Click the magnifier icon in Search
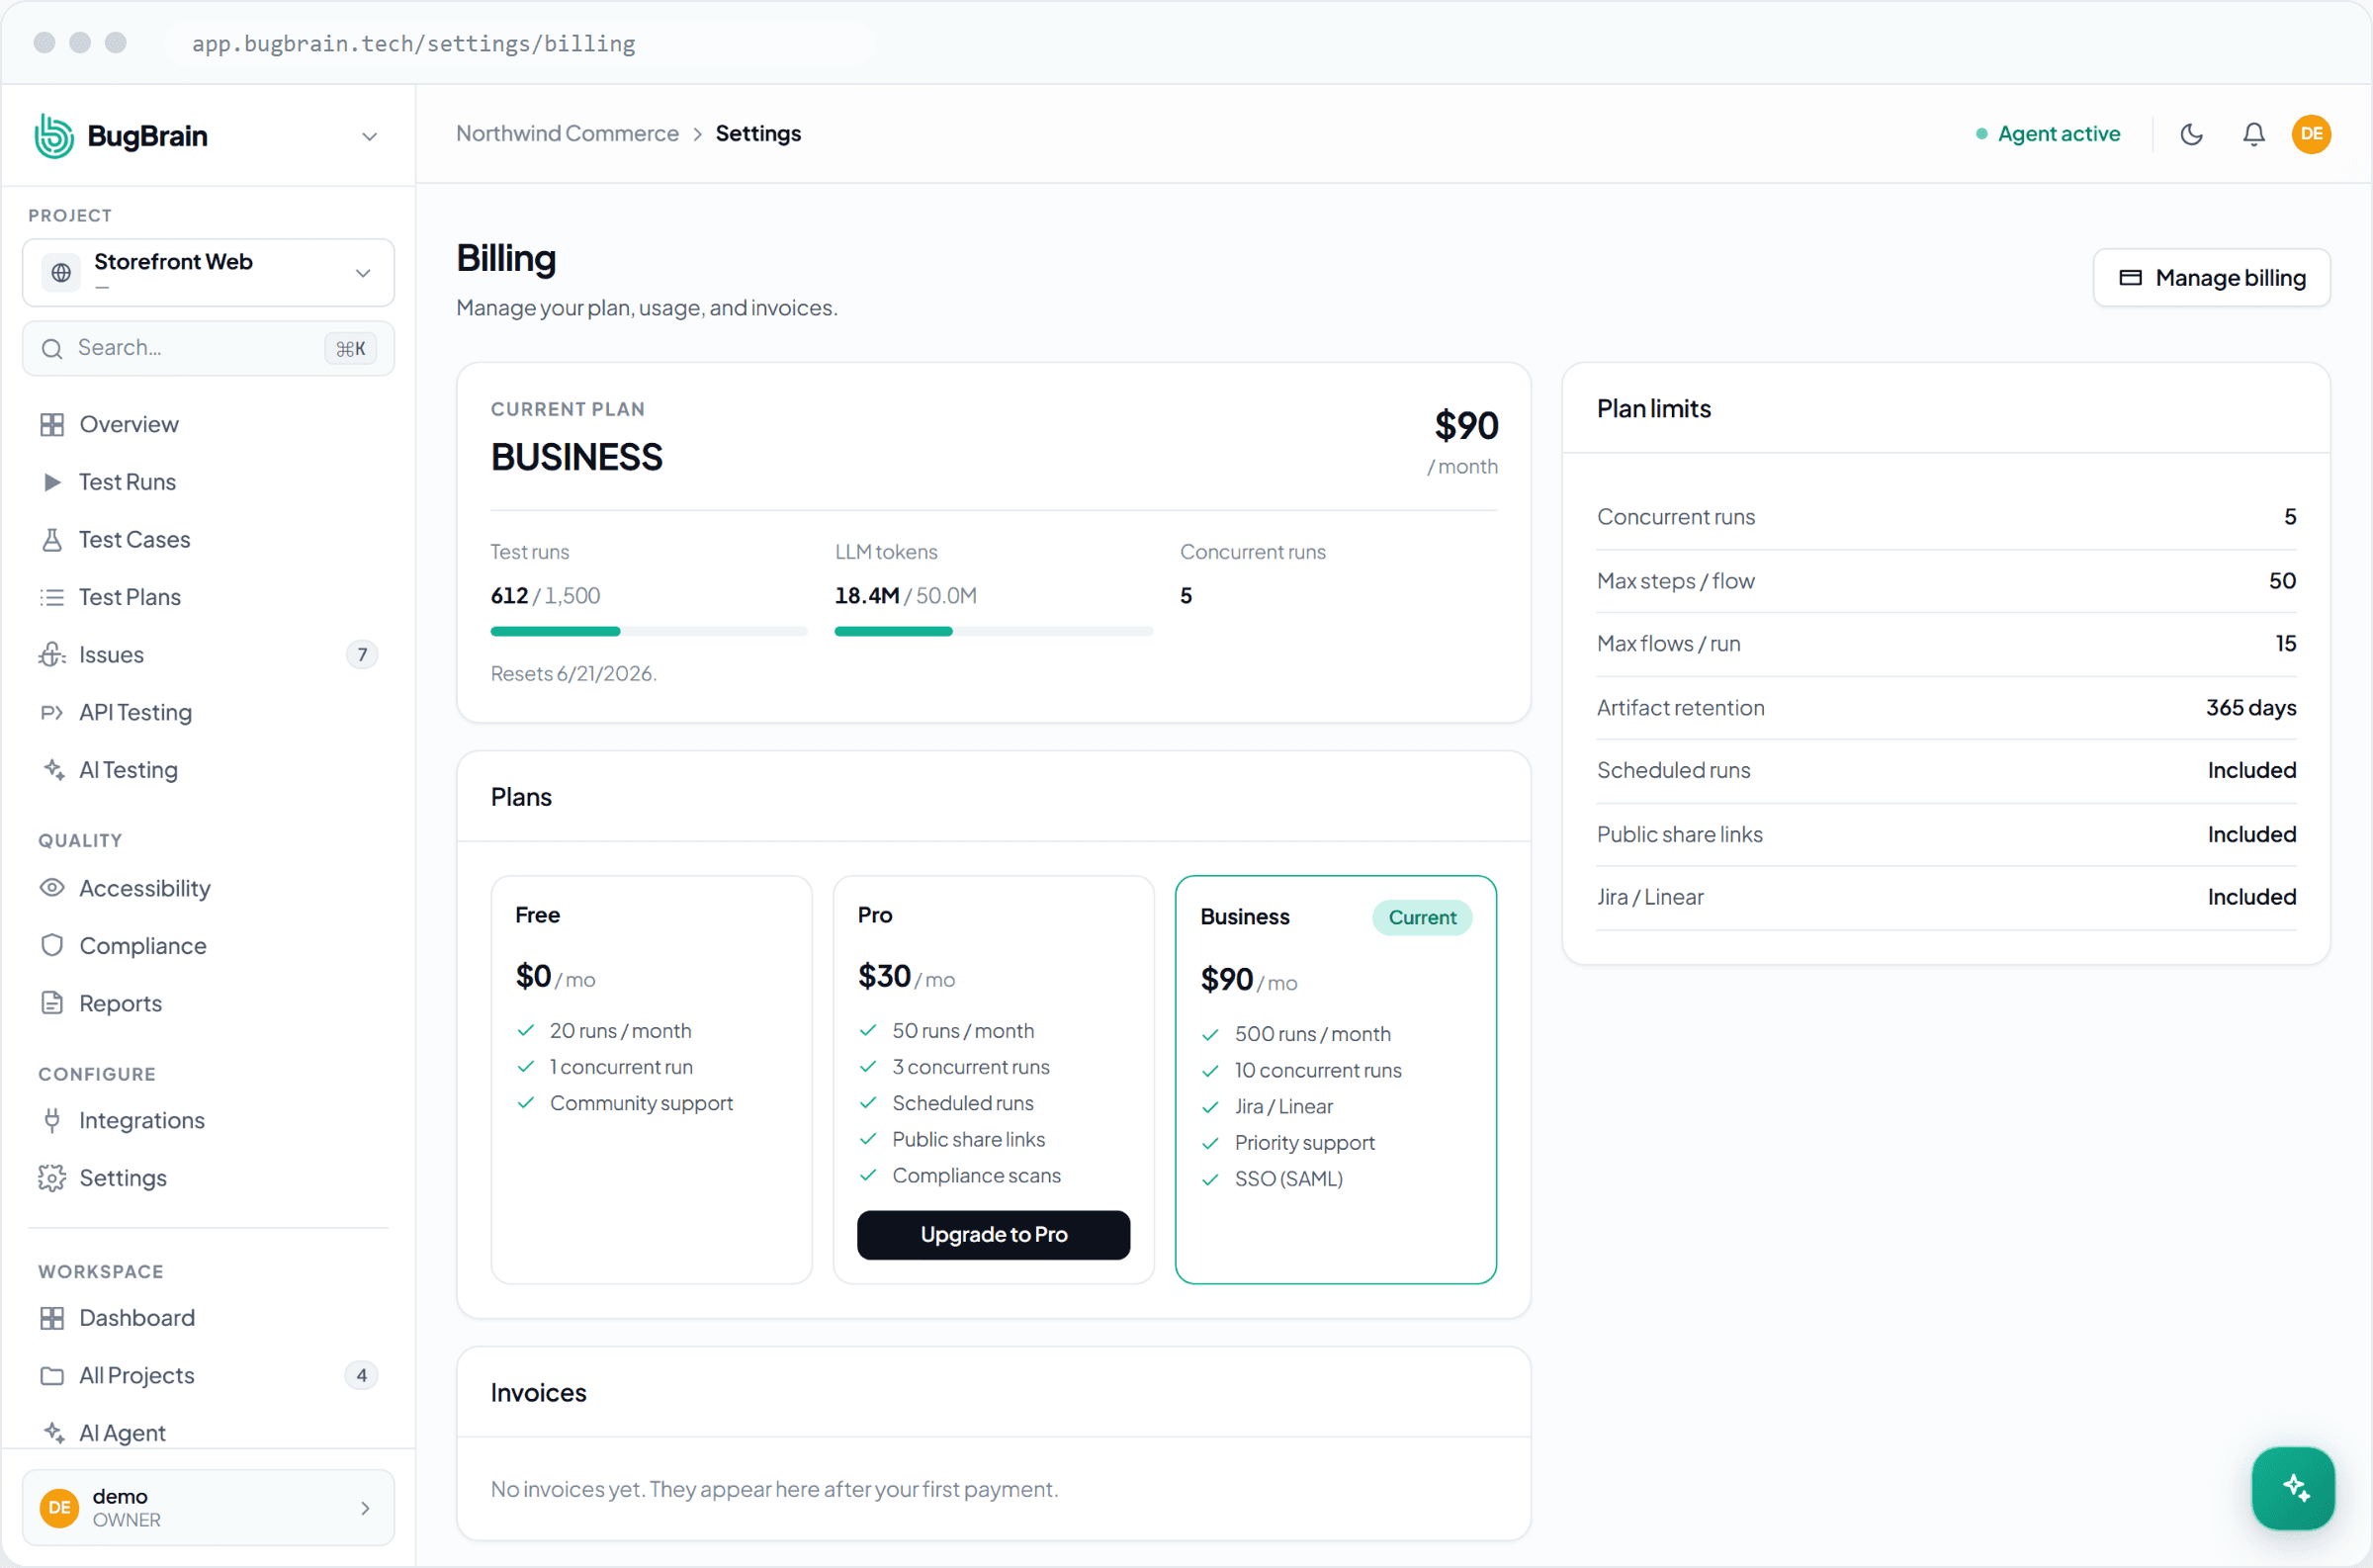Screen dimensions: 2373x1568 [x=52, y=348]
